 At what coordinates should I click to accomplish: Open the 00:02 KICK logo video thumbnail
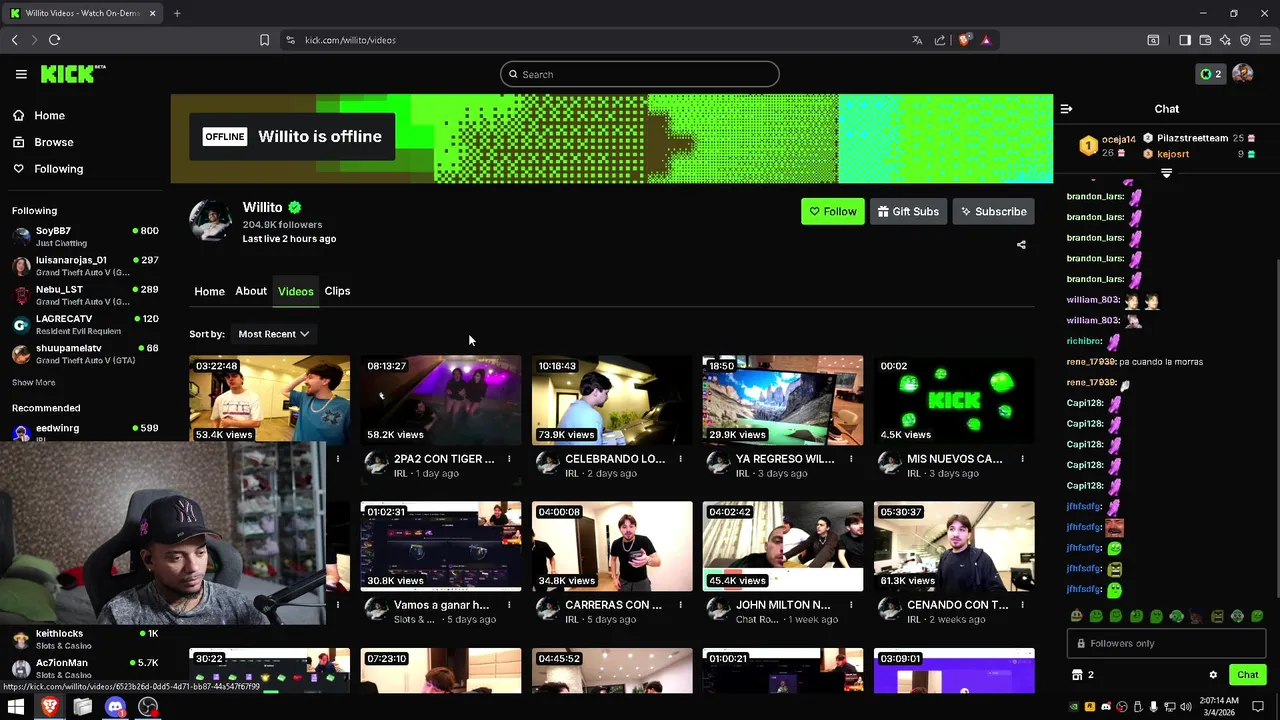[x=954, y=400]
